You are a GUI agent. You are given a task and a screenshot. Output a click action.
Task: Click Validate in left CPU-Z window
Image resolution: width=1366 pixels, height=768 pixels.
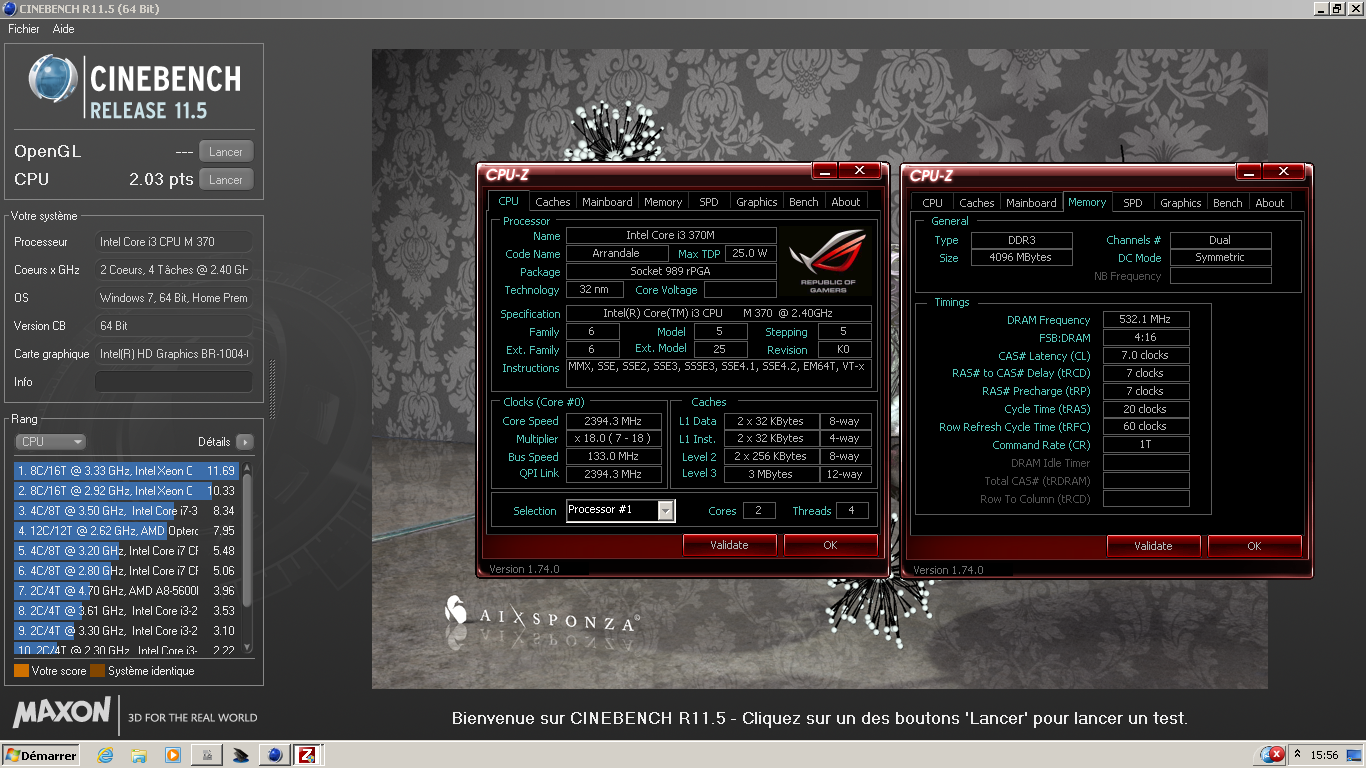point(729,545)
